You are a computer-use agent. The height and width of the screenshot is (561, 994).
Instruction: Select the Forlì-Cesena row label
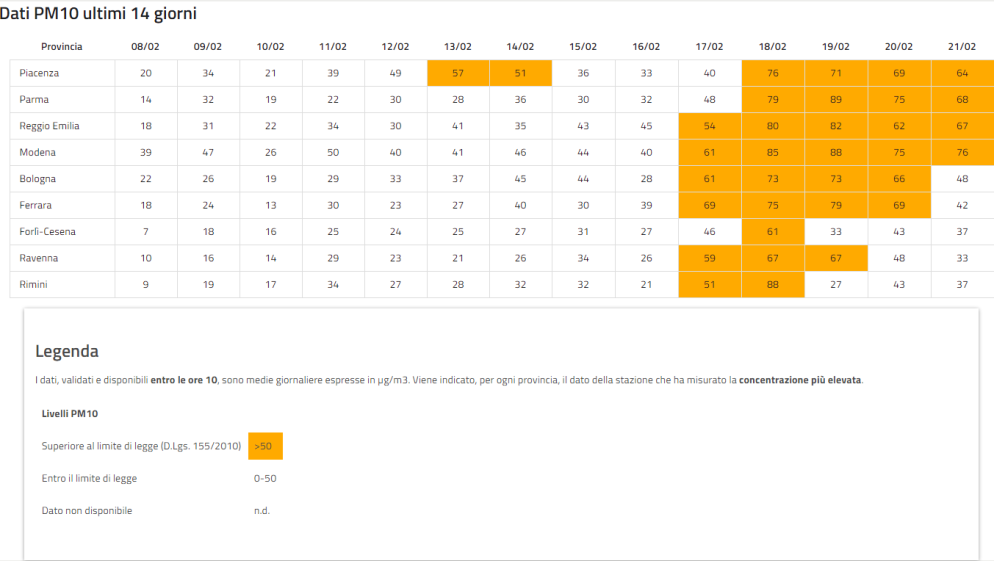pos(48,231)
